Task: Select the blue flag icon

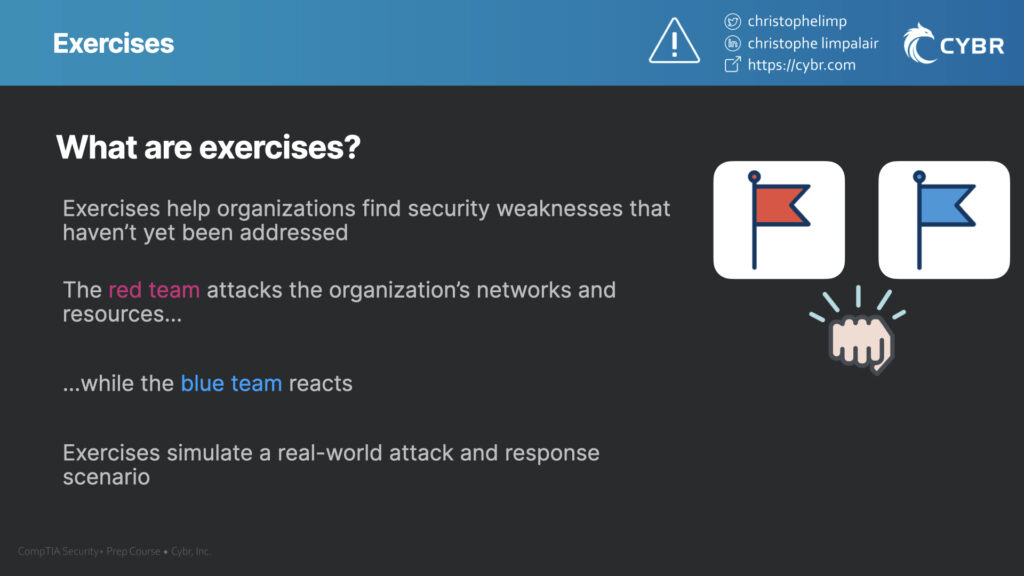Action: 944,220
